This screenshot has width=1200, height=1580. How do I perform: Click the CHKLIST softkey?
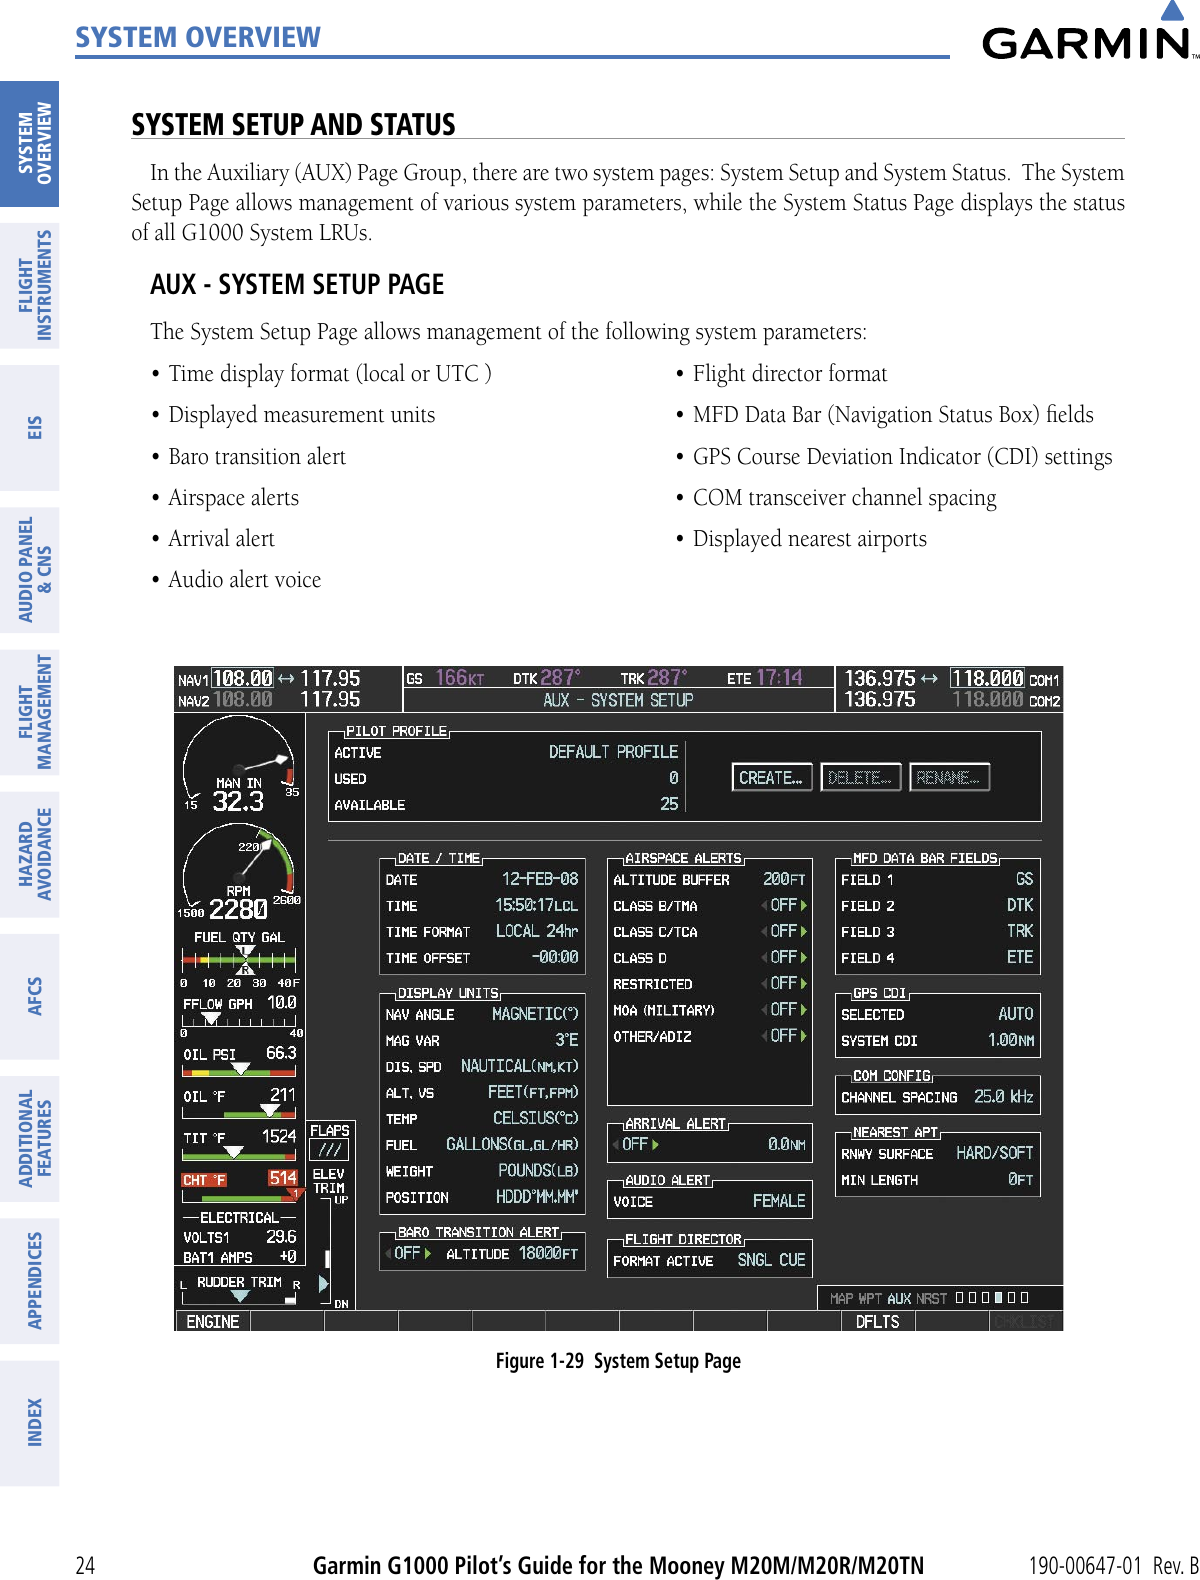[x=1025, y=1322]
